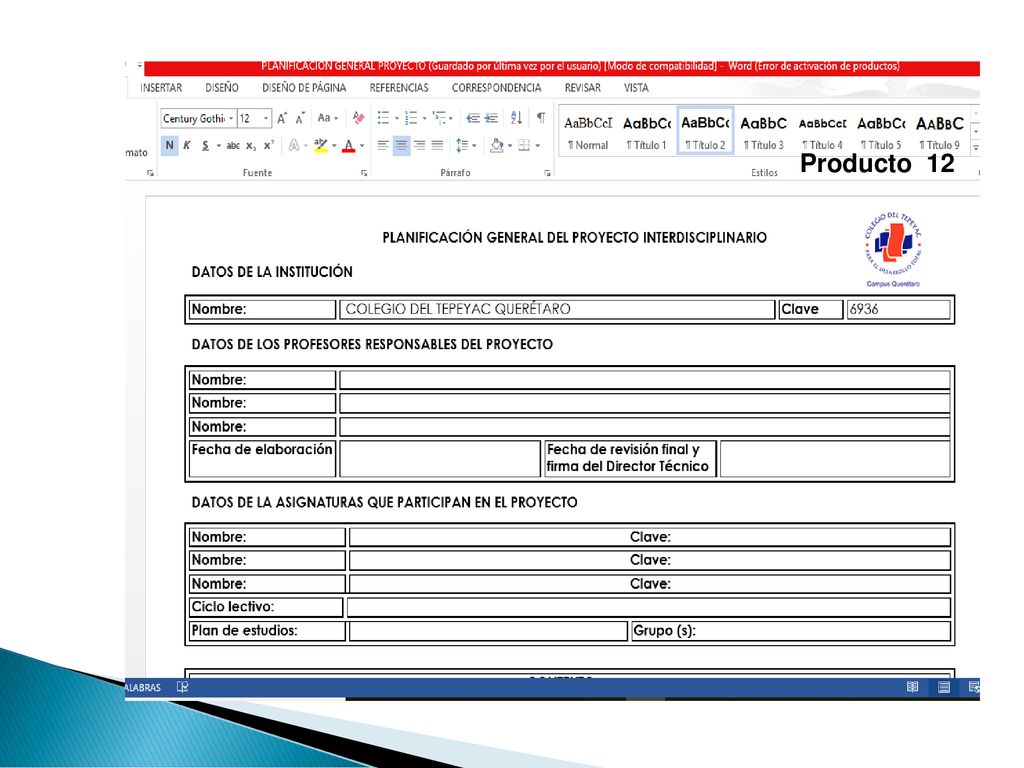Insert bulleted list
Image resolution: width=1024 pixels, height=768 pixels.
click(x=383, y=118)
